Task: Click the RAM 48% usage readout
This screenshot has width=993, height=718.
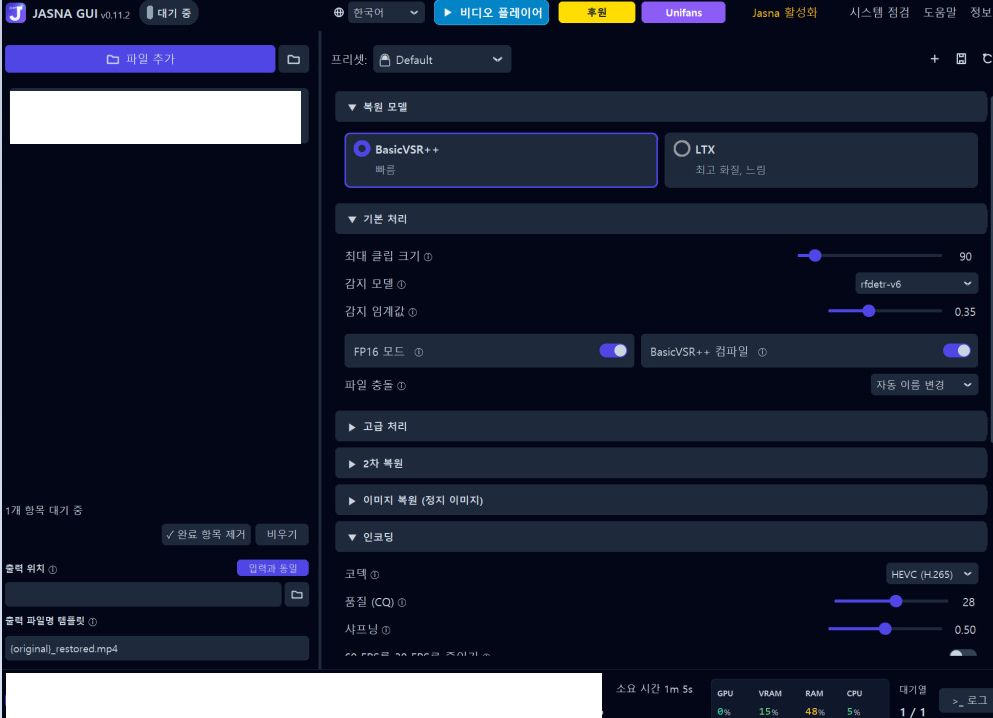Action: click(814, 703)
